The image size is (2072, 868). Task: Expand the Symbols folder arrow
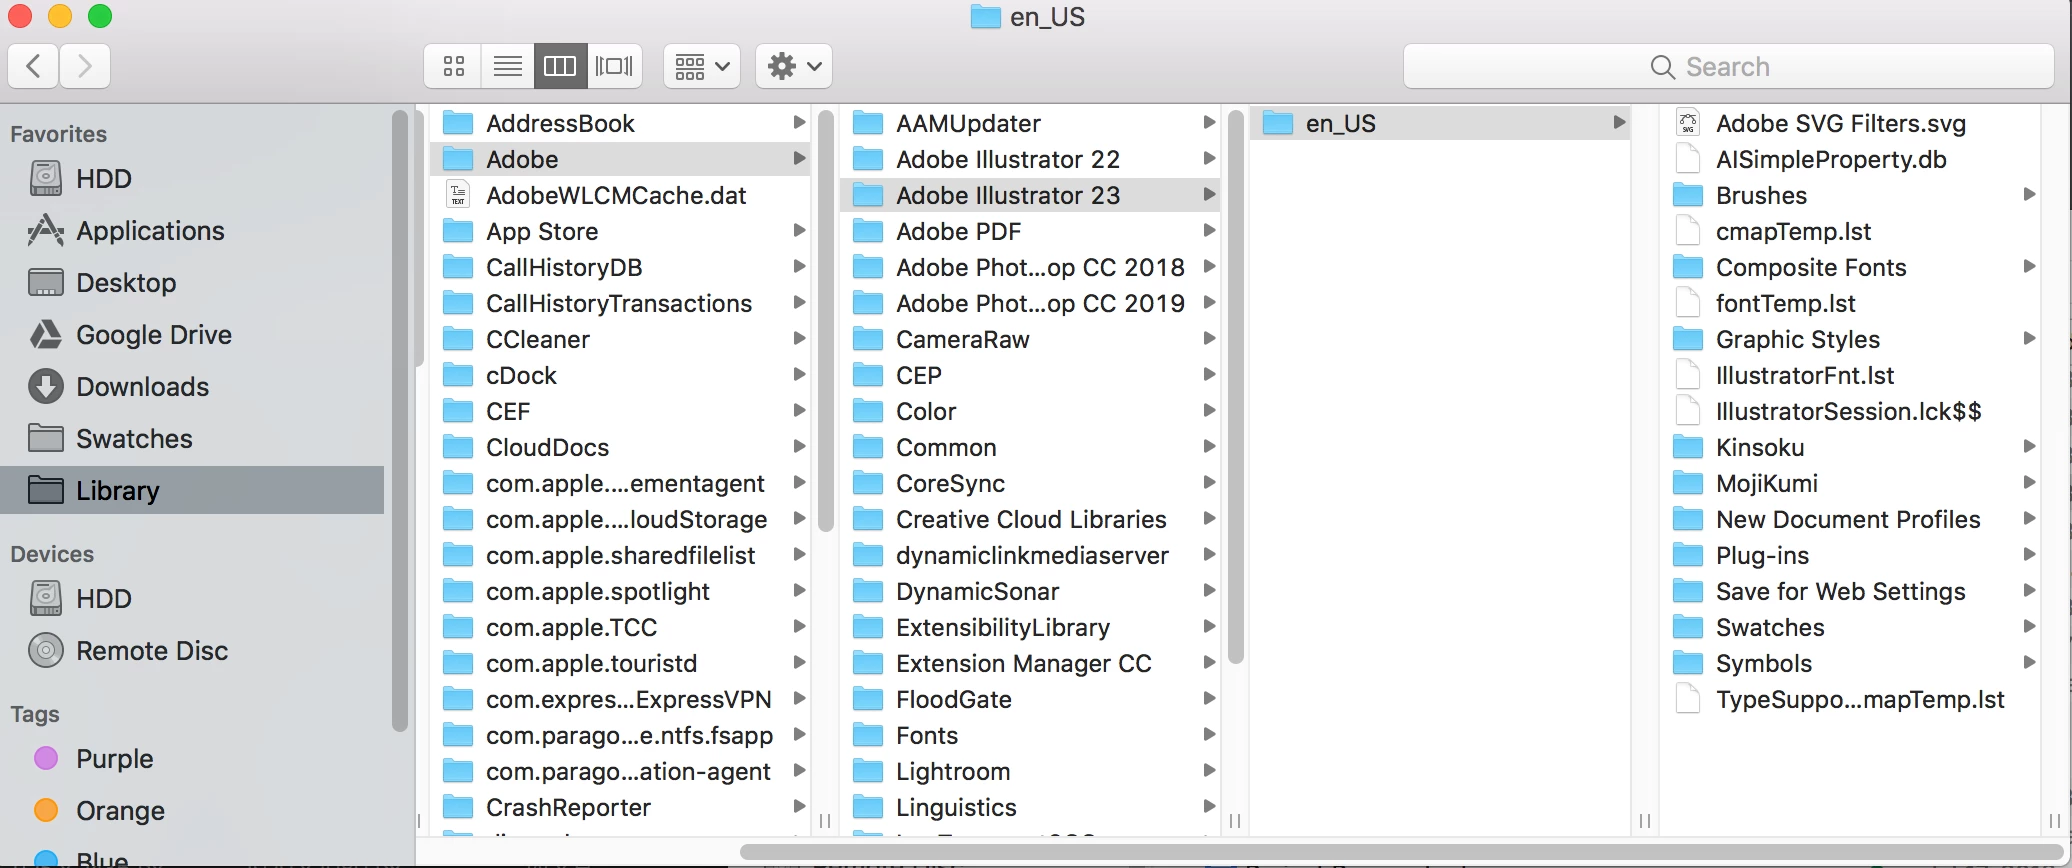[x=2029, y=662]
